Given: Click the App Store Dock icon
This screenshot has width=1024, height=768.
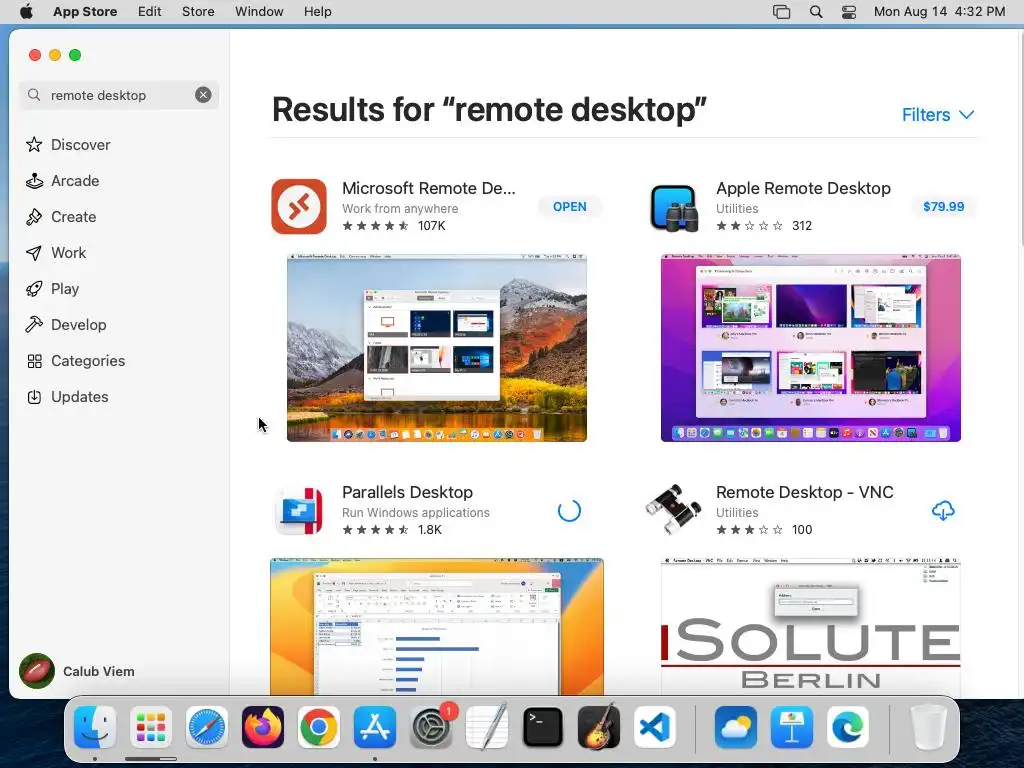Looking at the screenshot, I should (x=375, y=727).
